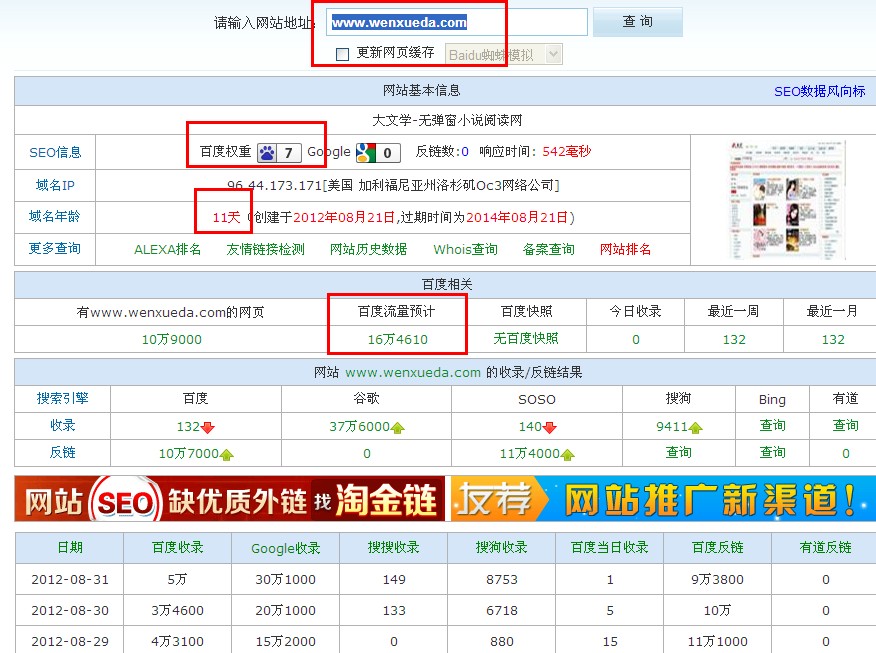Viewport: 876px width, 653px height.
Task: Click the 百度当日收录 column header
Action: (610, 548)
